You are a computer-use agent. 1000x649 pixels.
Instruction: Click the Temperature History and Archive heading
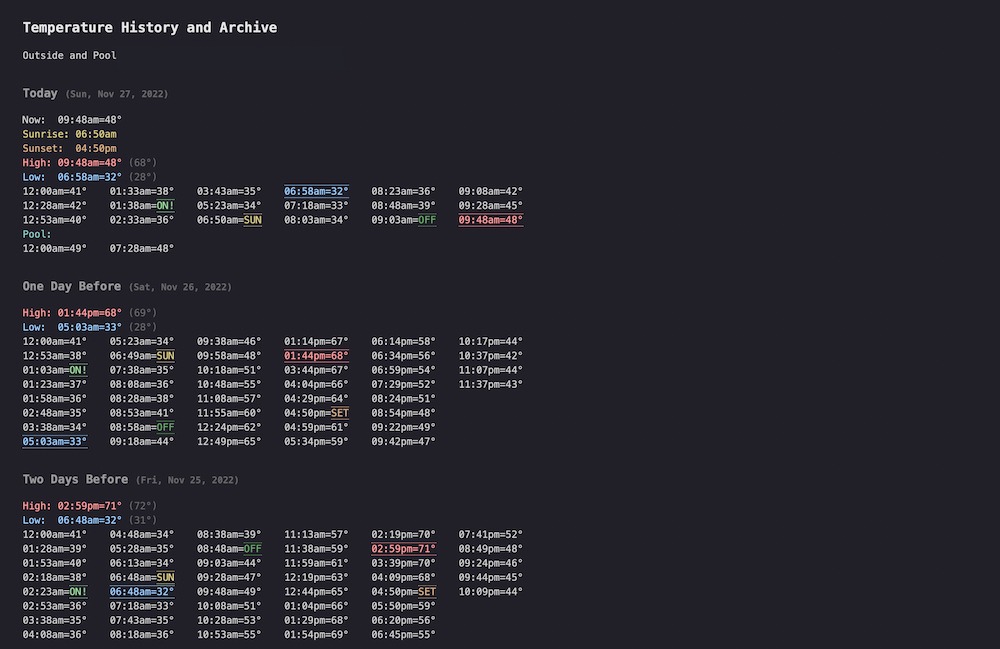[150, 27]
